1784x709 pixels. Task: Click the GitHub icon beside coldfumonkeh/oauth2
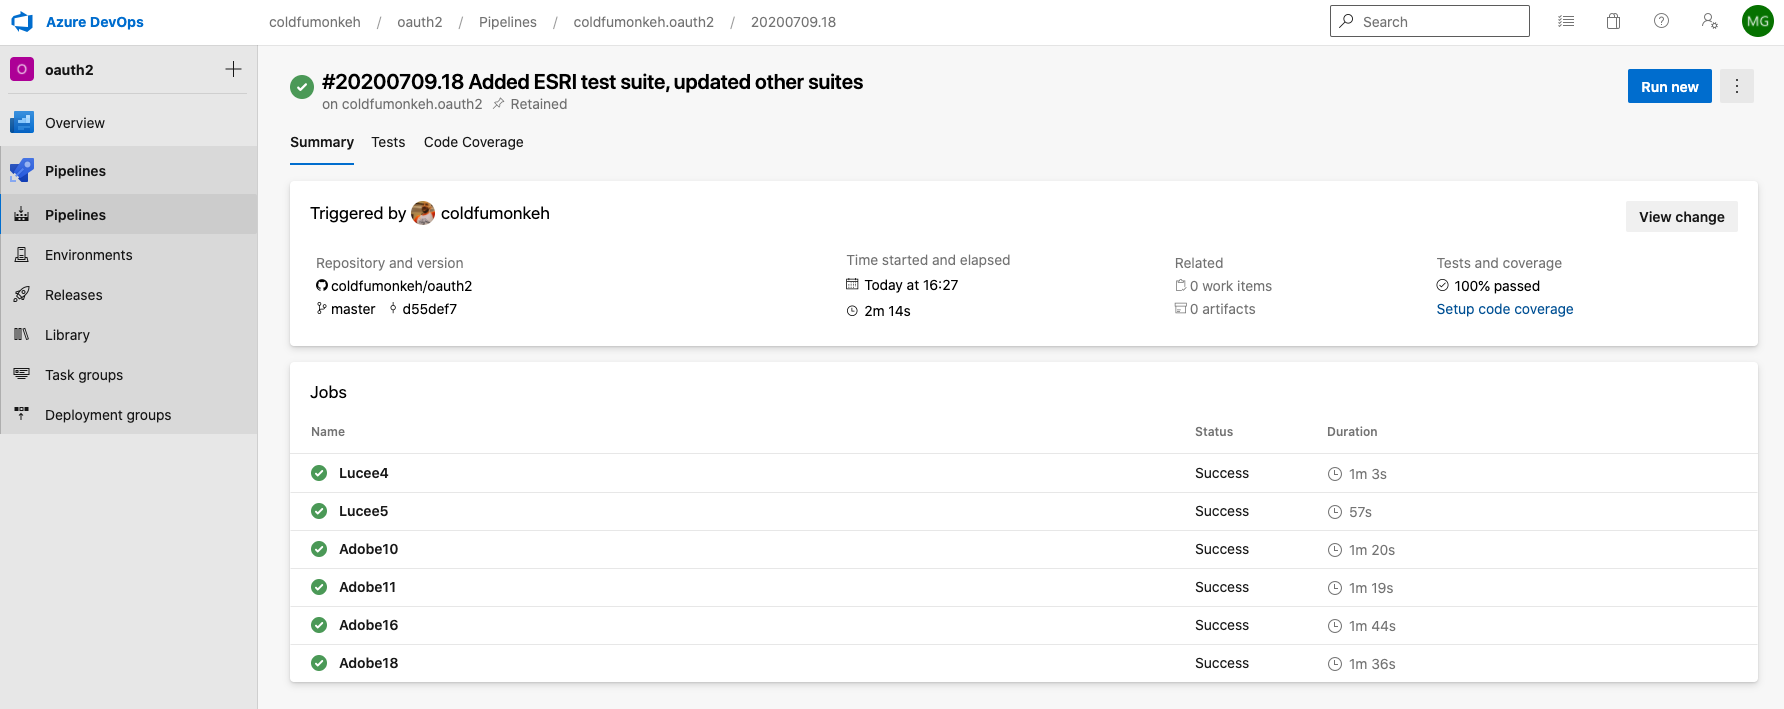tap(322, 286)
